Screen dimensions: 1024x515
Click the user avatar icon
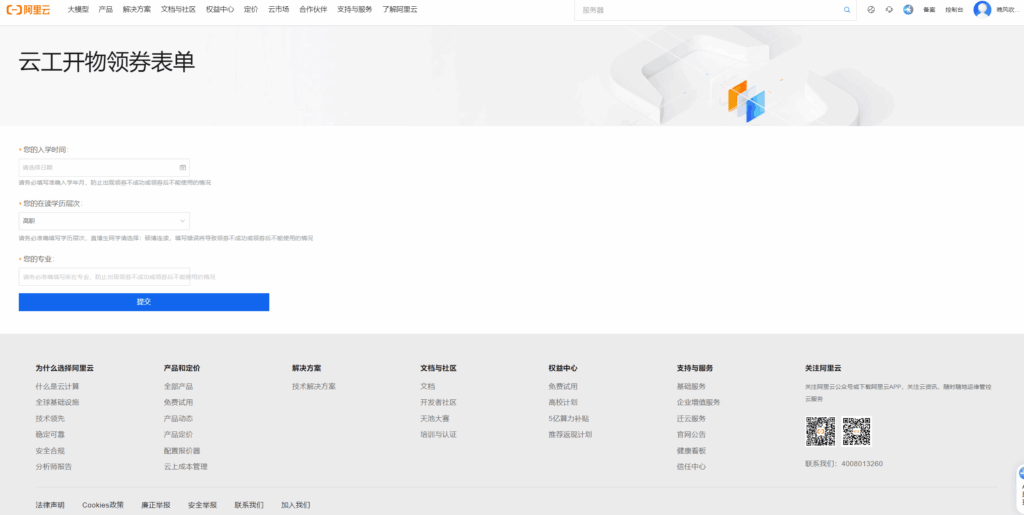tap(982, 9)
